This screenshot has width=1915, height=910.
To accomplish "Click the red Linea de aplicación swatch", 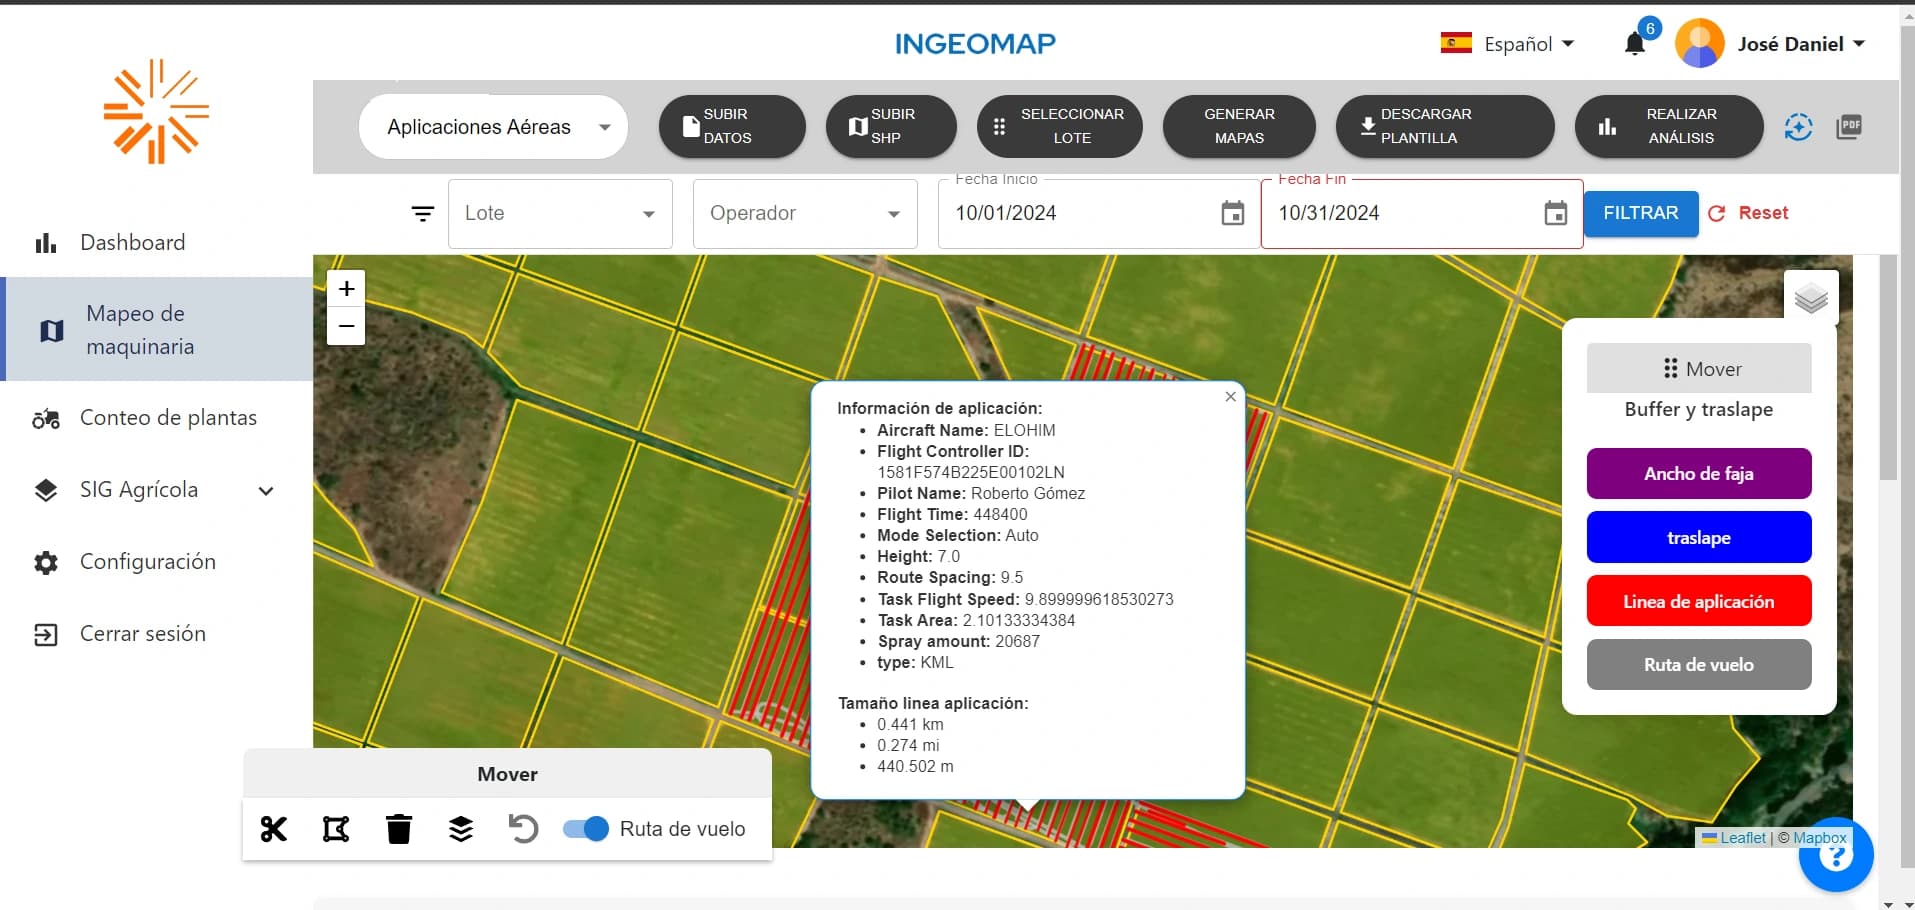I will pos(1699,602).
